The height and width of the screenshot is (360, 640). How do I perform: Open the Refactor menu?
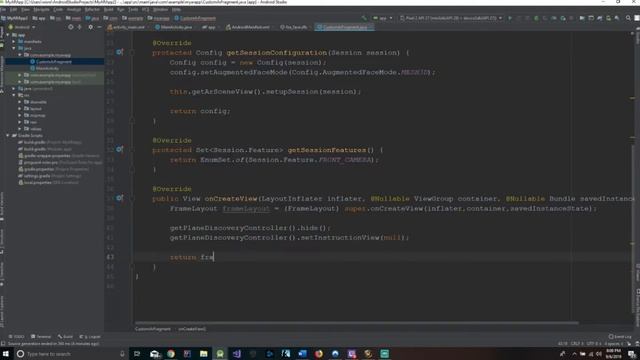coord(92,9)
